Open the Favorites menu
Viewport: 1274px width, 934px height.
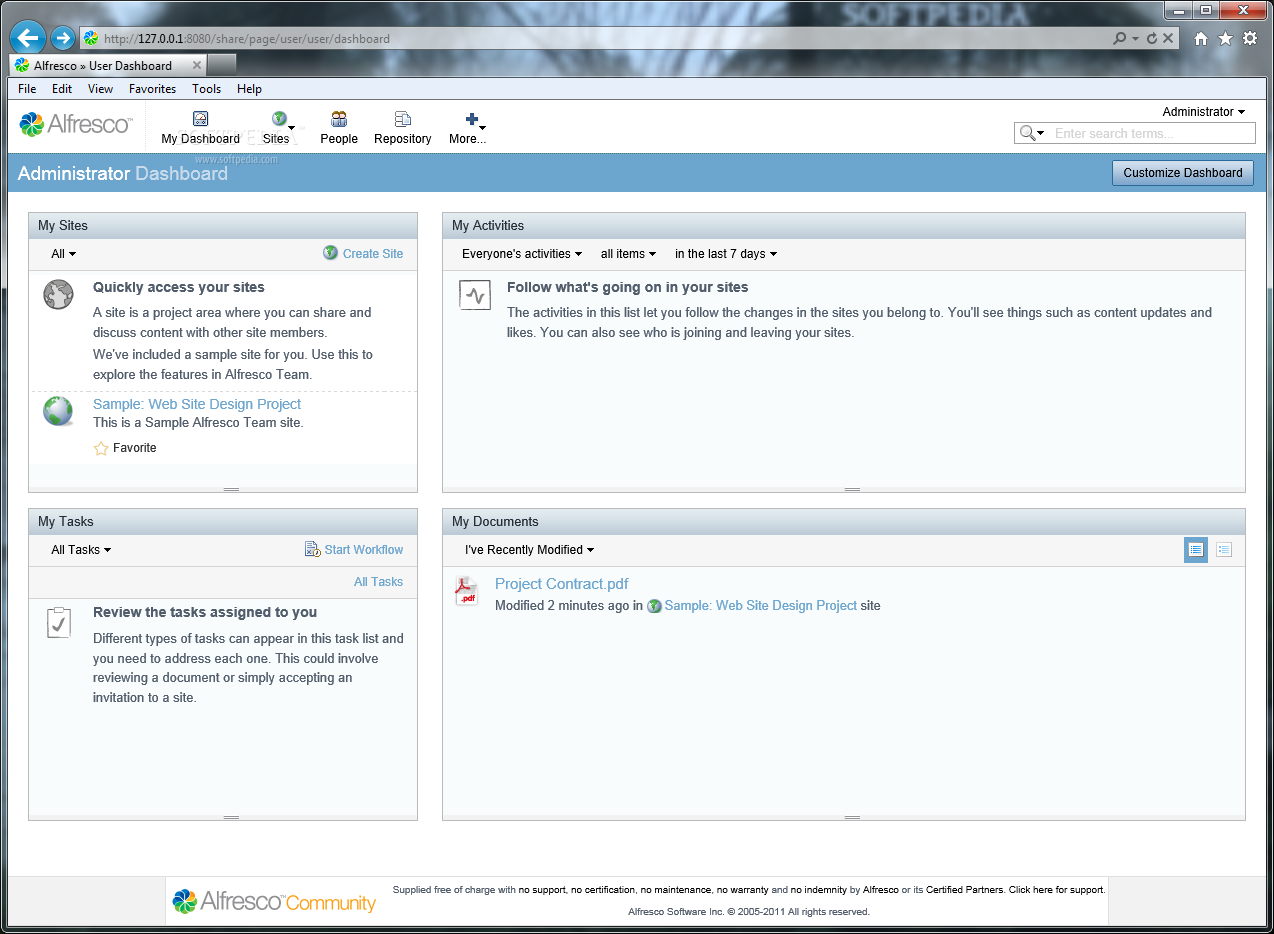152,89
